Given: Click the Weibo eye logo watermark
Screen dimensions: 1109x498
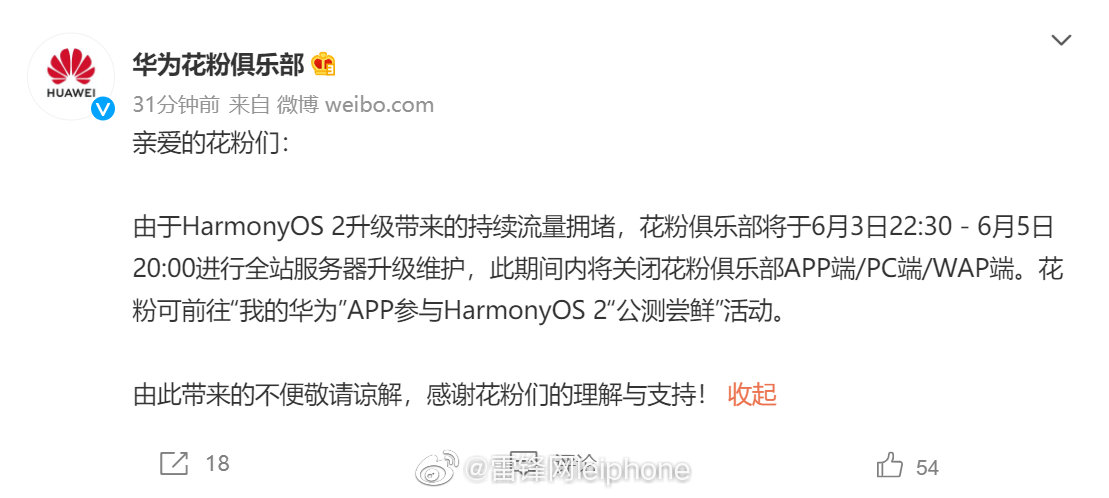Looking at the screenshot, I should pyautogui.click(x=436, y=469).
